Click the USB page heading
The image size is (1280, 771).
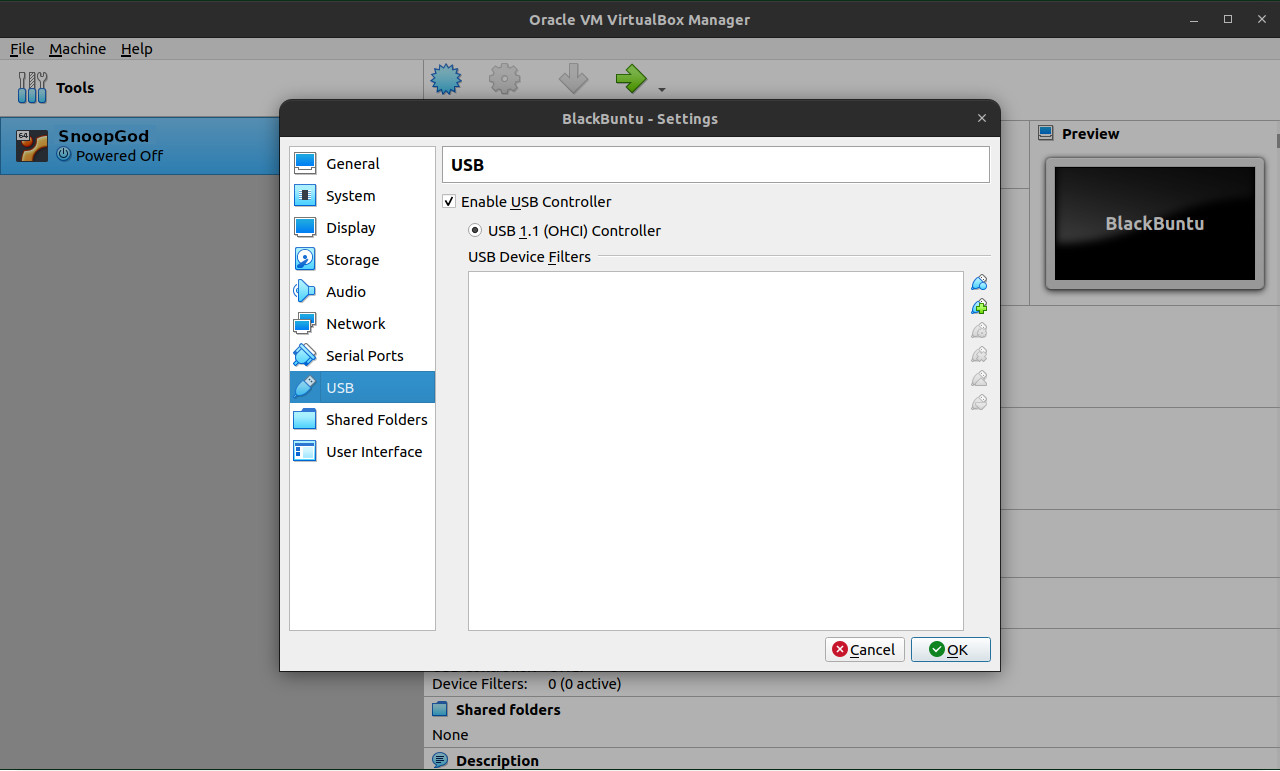(468, 165)
